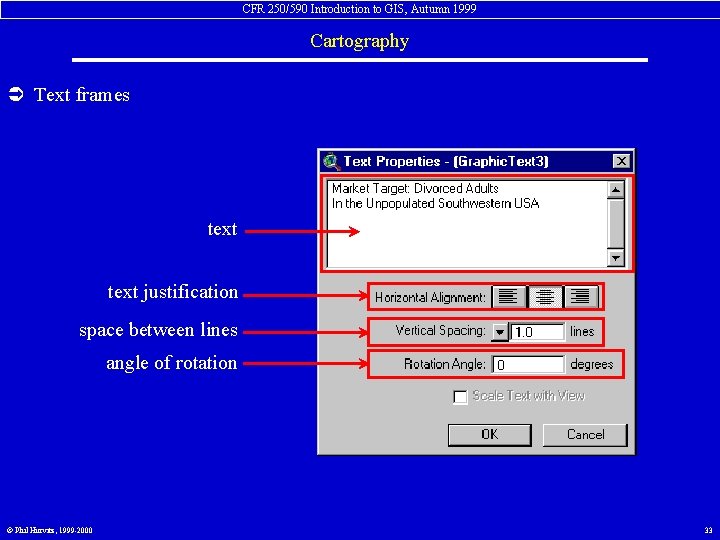Viewport: 720px width, 540px height.
Task: Open the Vertical Spacing dropdown arrow
Action: (500, 332)
